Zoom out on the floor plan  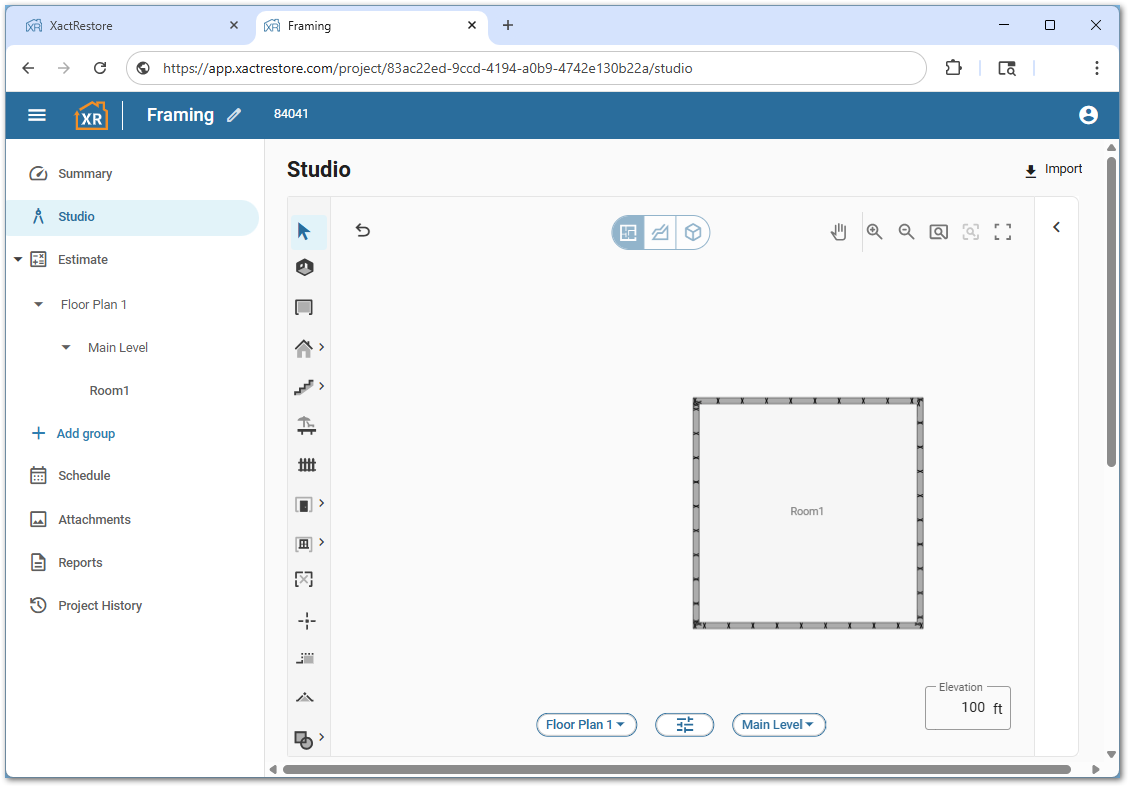tap(906, 231)
